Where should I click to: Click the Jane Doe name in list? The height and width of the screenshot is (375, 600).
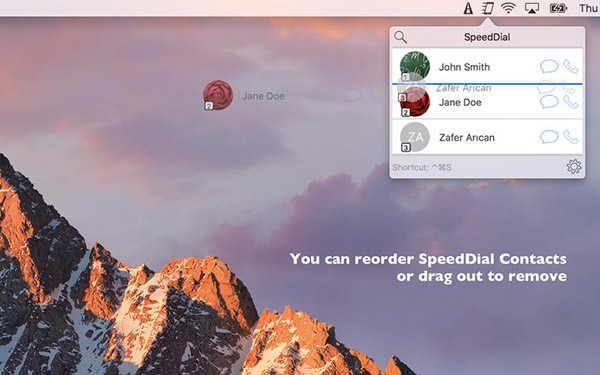[x=460, y=102]
